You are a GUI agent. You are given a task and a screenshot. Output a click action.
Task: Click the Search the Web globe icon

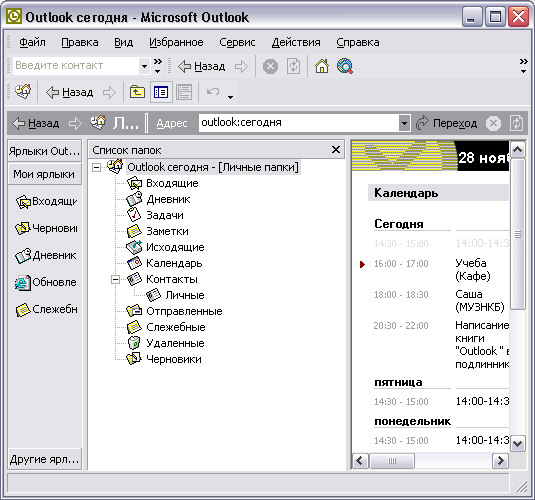pos(345,66)
